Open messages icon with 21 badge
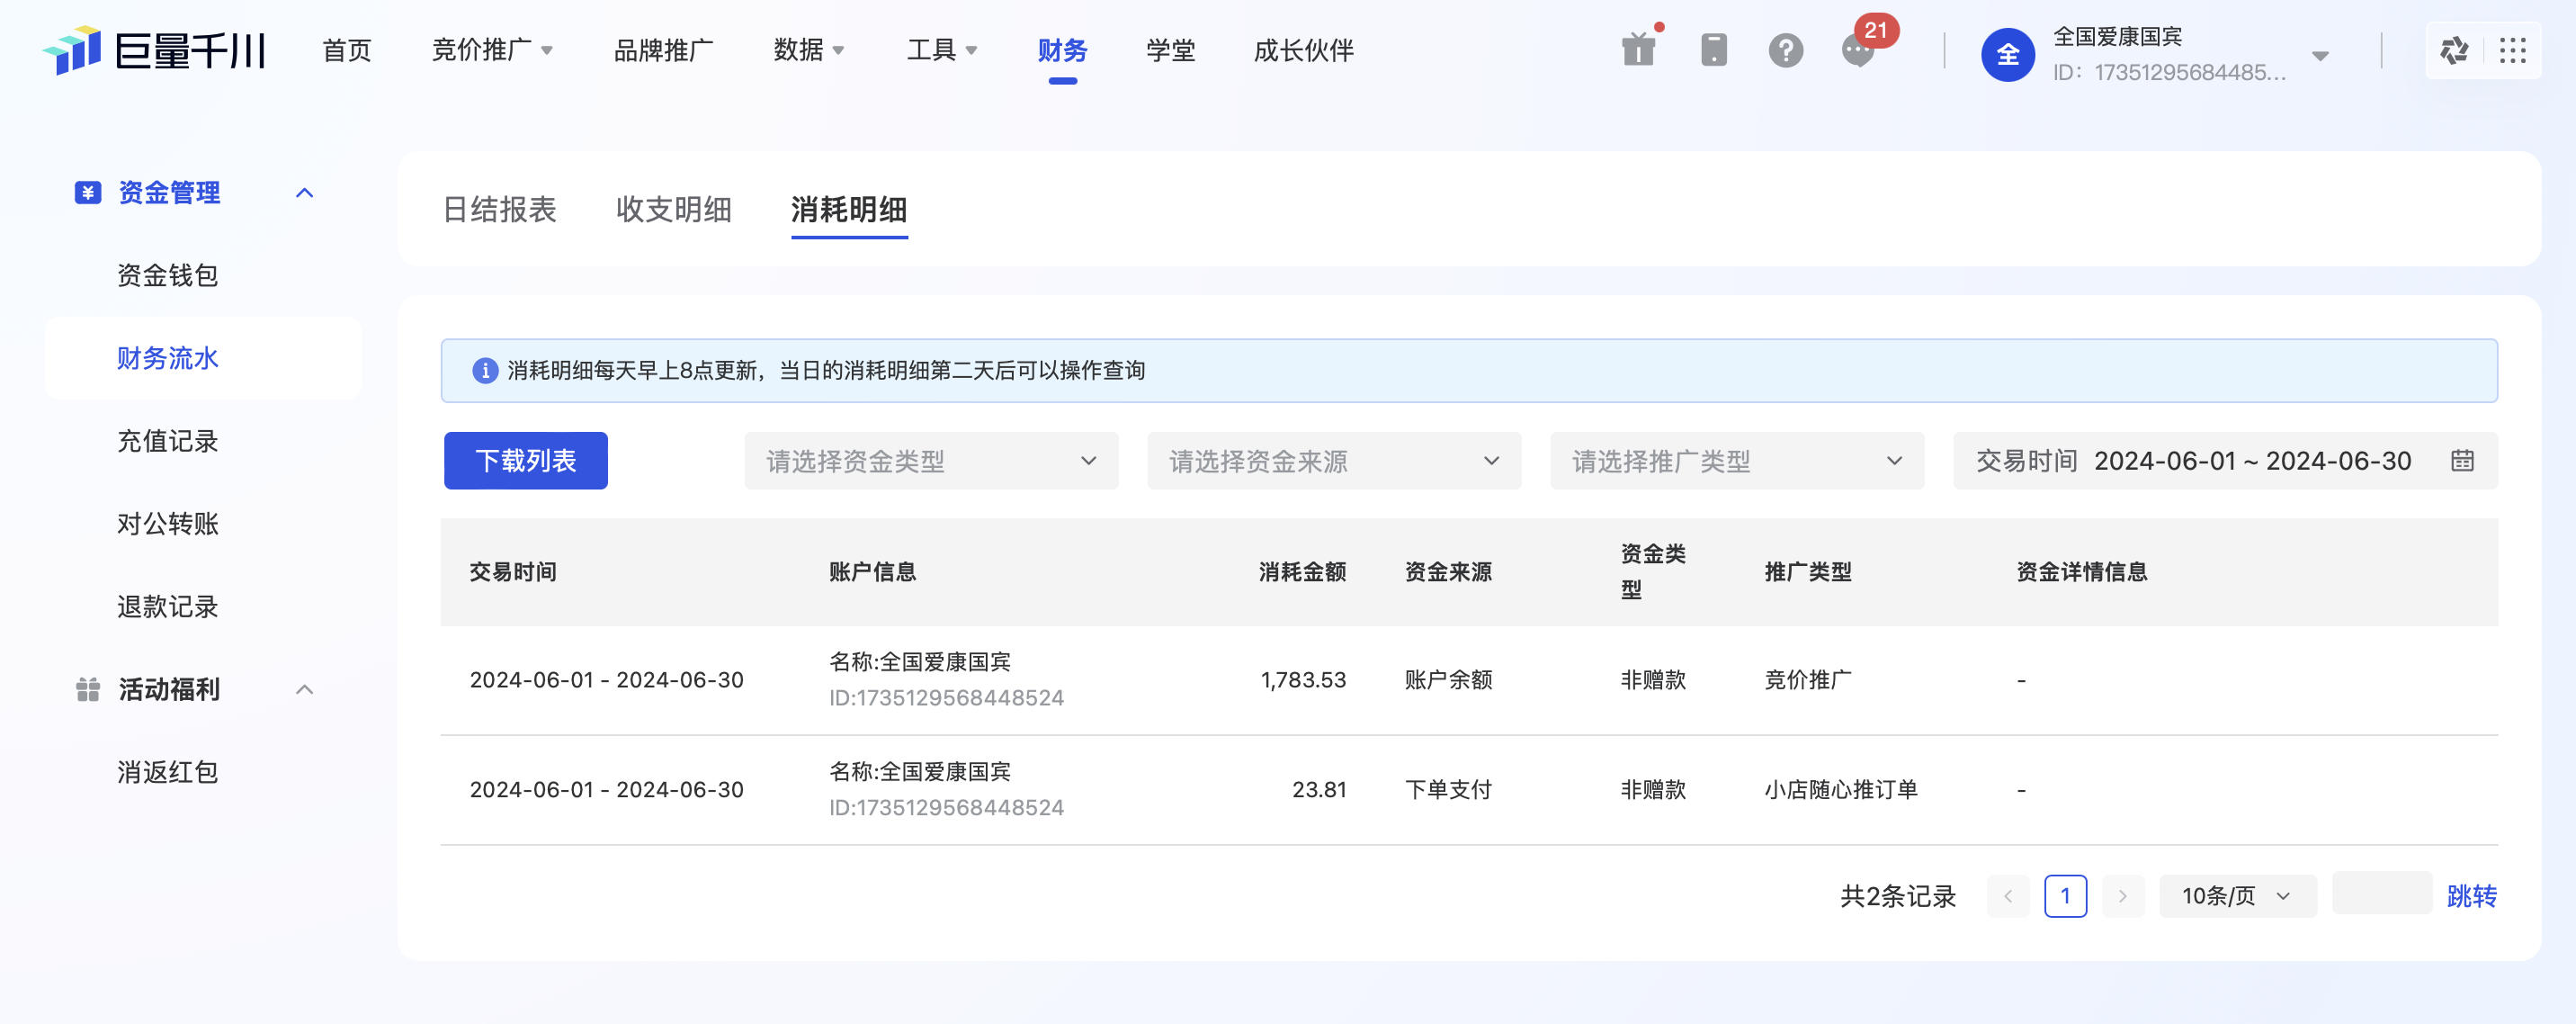 [1858, 50]
